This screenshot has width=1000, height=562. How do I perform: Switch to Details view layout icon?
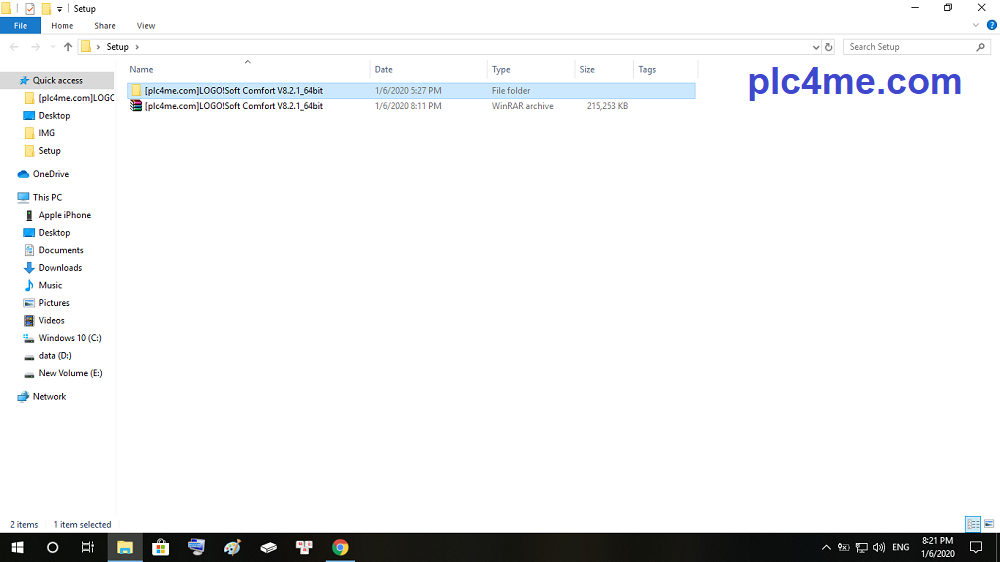point(973,524)
